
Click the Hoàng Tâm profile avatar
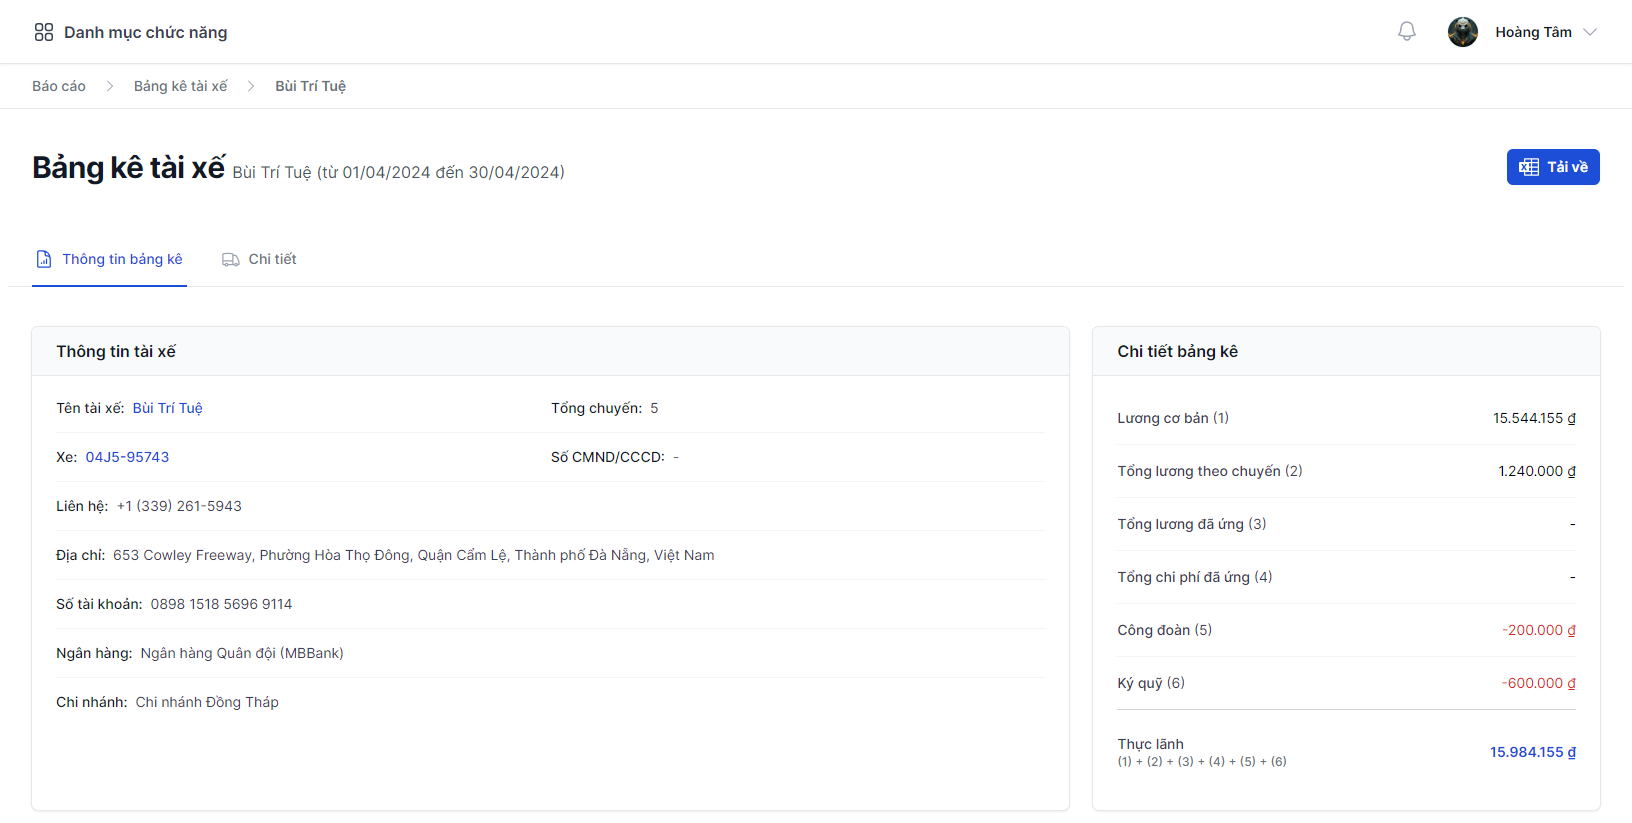pyautogui.click(x=1462, y=32)
